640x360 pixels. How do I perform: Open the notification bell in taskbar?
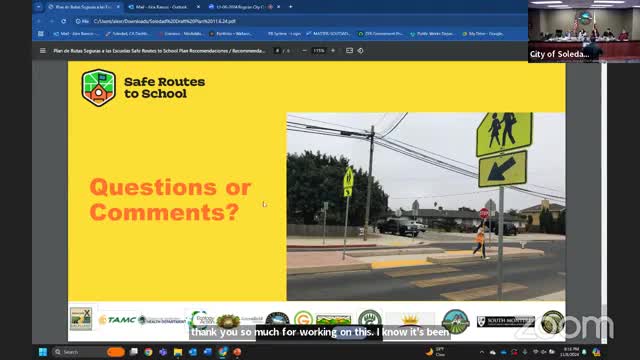(584, 352)
